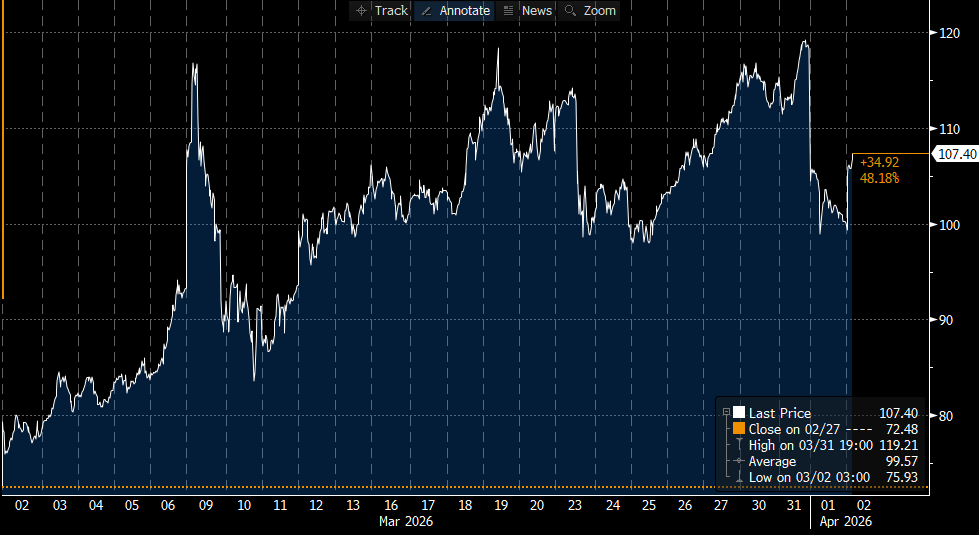Click date 19 on the x-axis

pyautogui.click(x=501, y=506)
